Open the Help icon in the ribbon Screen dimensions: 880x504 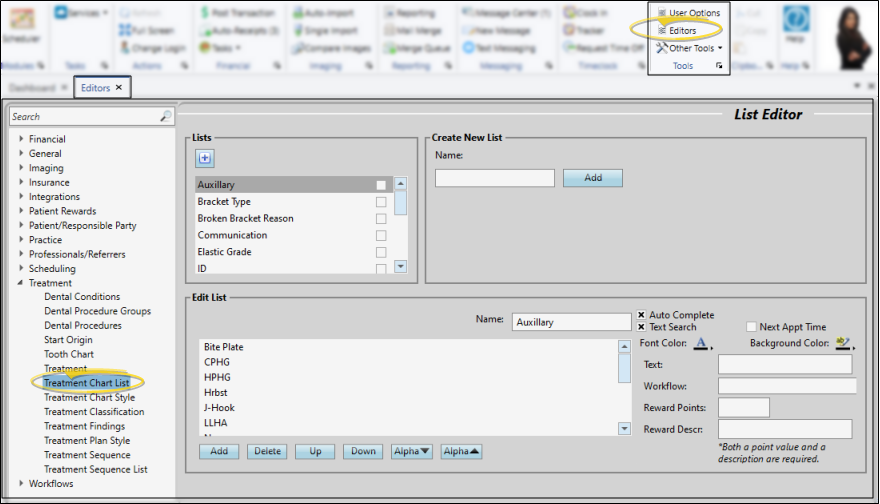796,20
